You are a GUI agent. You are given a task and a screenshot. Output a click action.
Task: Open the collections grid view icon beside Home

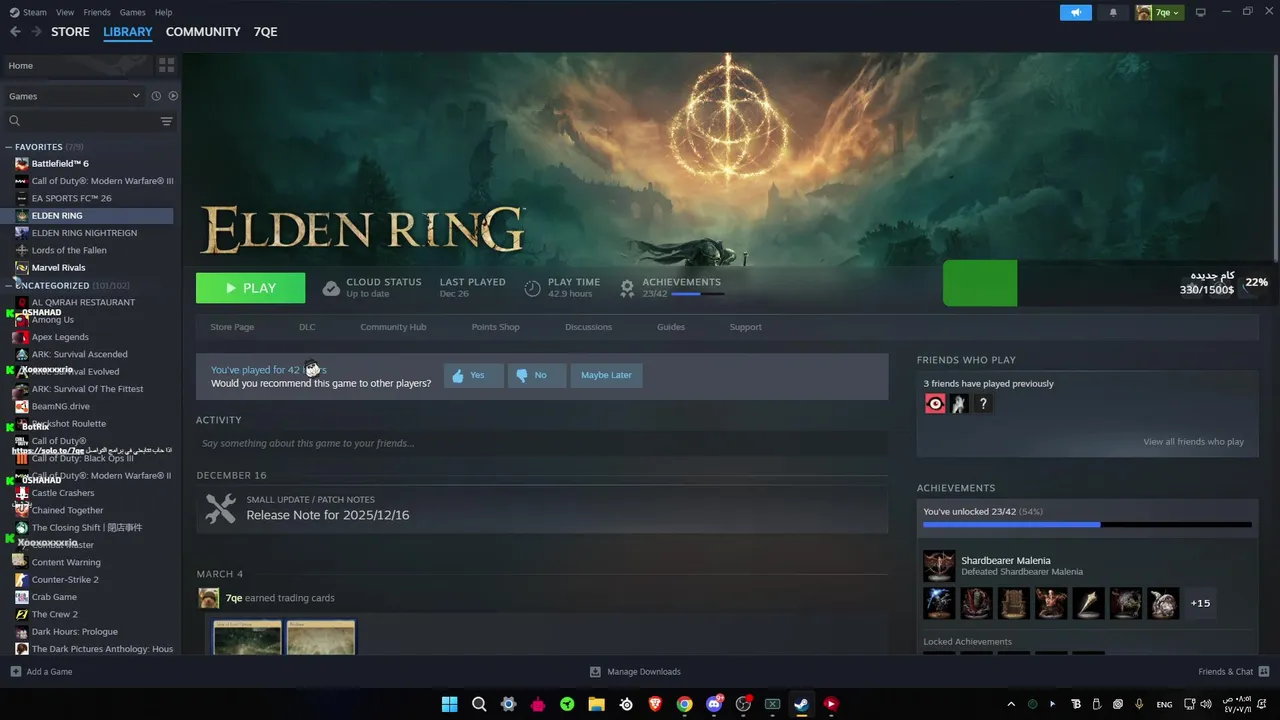click(x=166, y=65)
